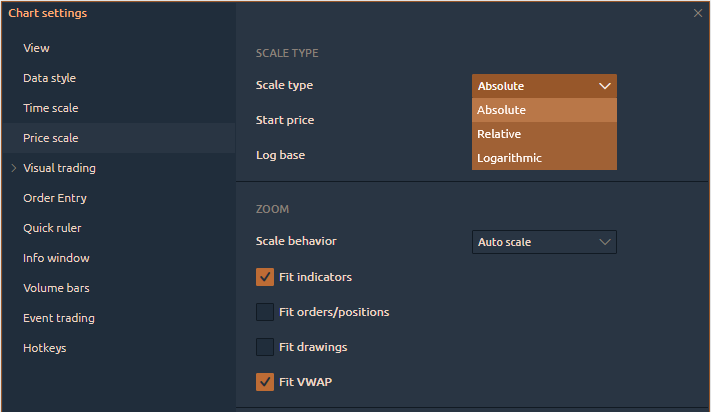Uncheck the Fit indicators checkbox
711x412 pixels.
(x=265, y=277)
